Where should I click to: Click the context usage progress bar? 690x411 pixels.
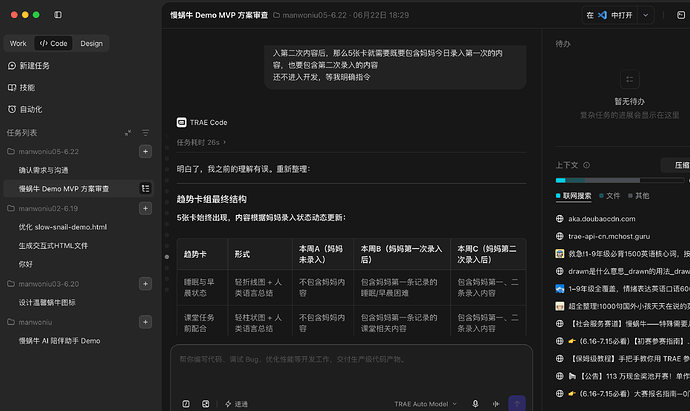(x=620, y=180)
